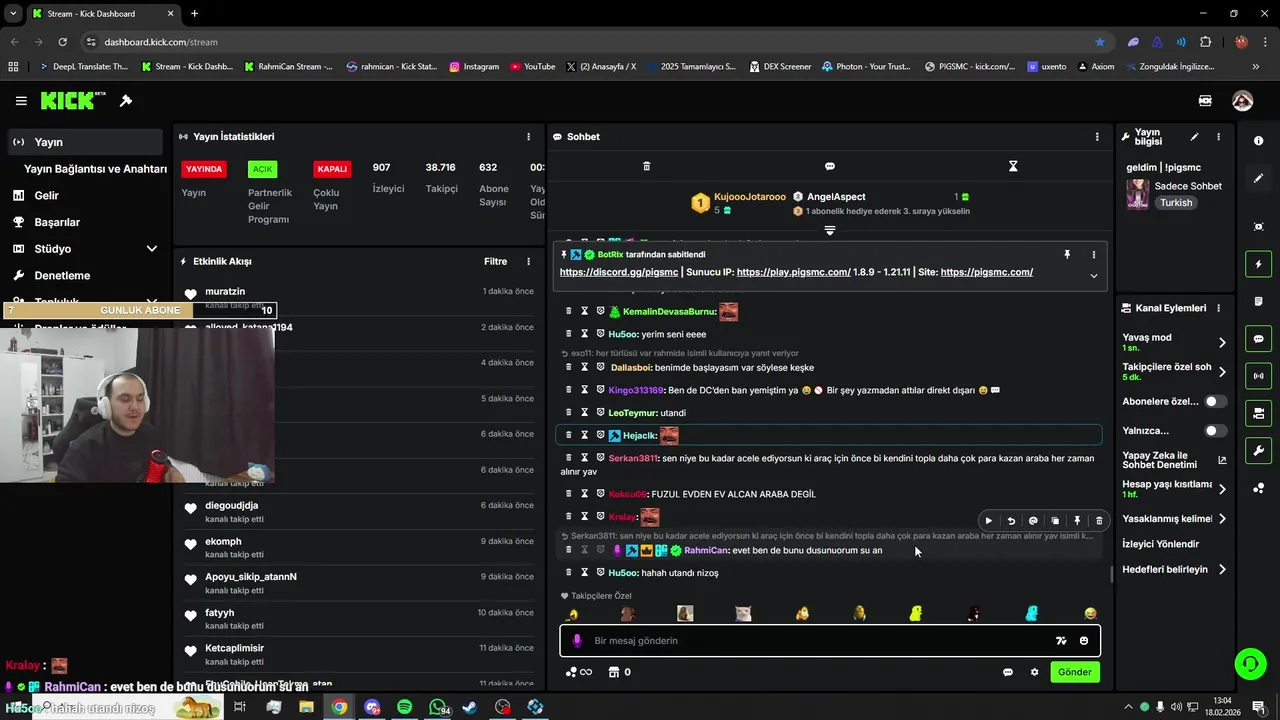This screenshot has width=1280, height=720.
Task: Open the user avatar menu in the header
Action: [1242, 101]
